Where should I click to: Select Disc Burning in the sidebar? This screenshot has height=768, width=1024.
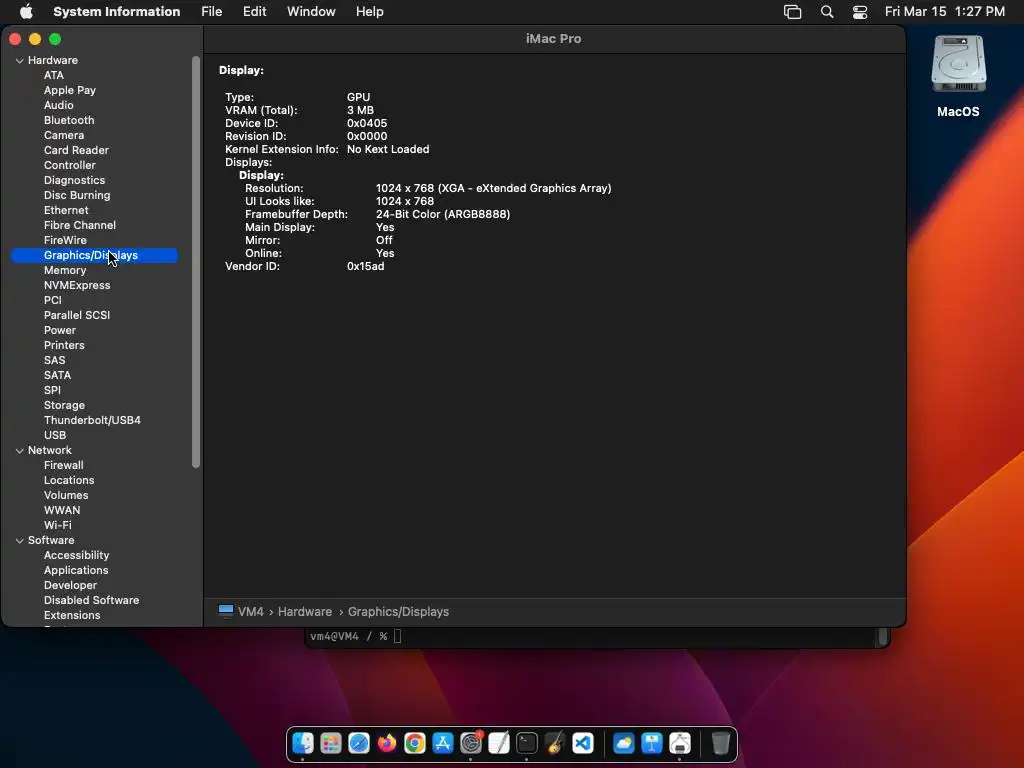click(x=77, y=195)
